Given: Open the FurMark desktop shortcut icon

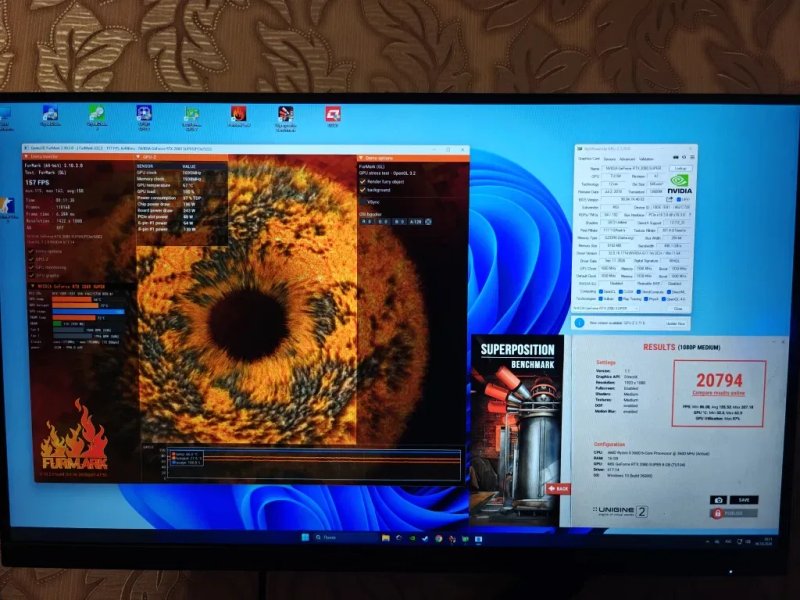Looking at the screenshot, I should pos(238,114).
